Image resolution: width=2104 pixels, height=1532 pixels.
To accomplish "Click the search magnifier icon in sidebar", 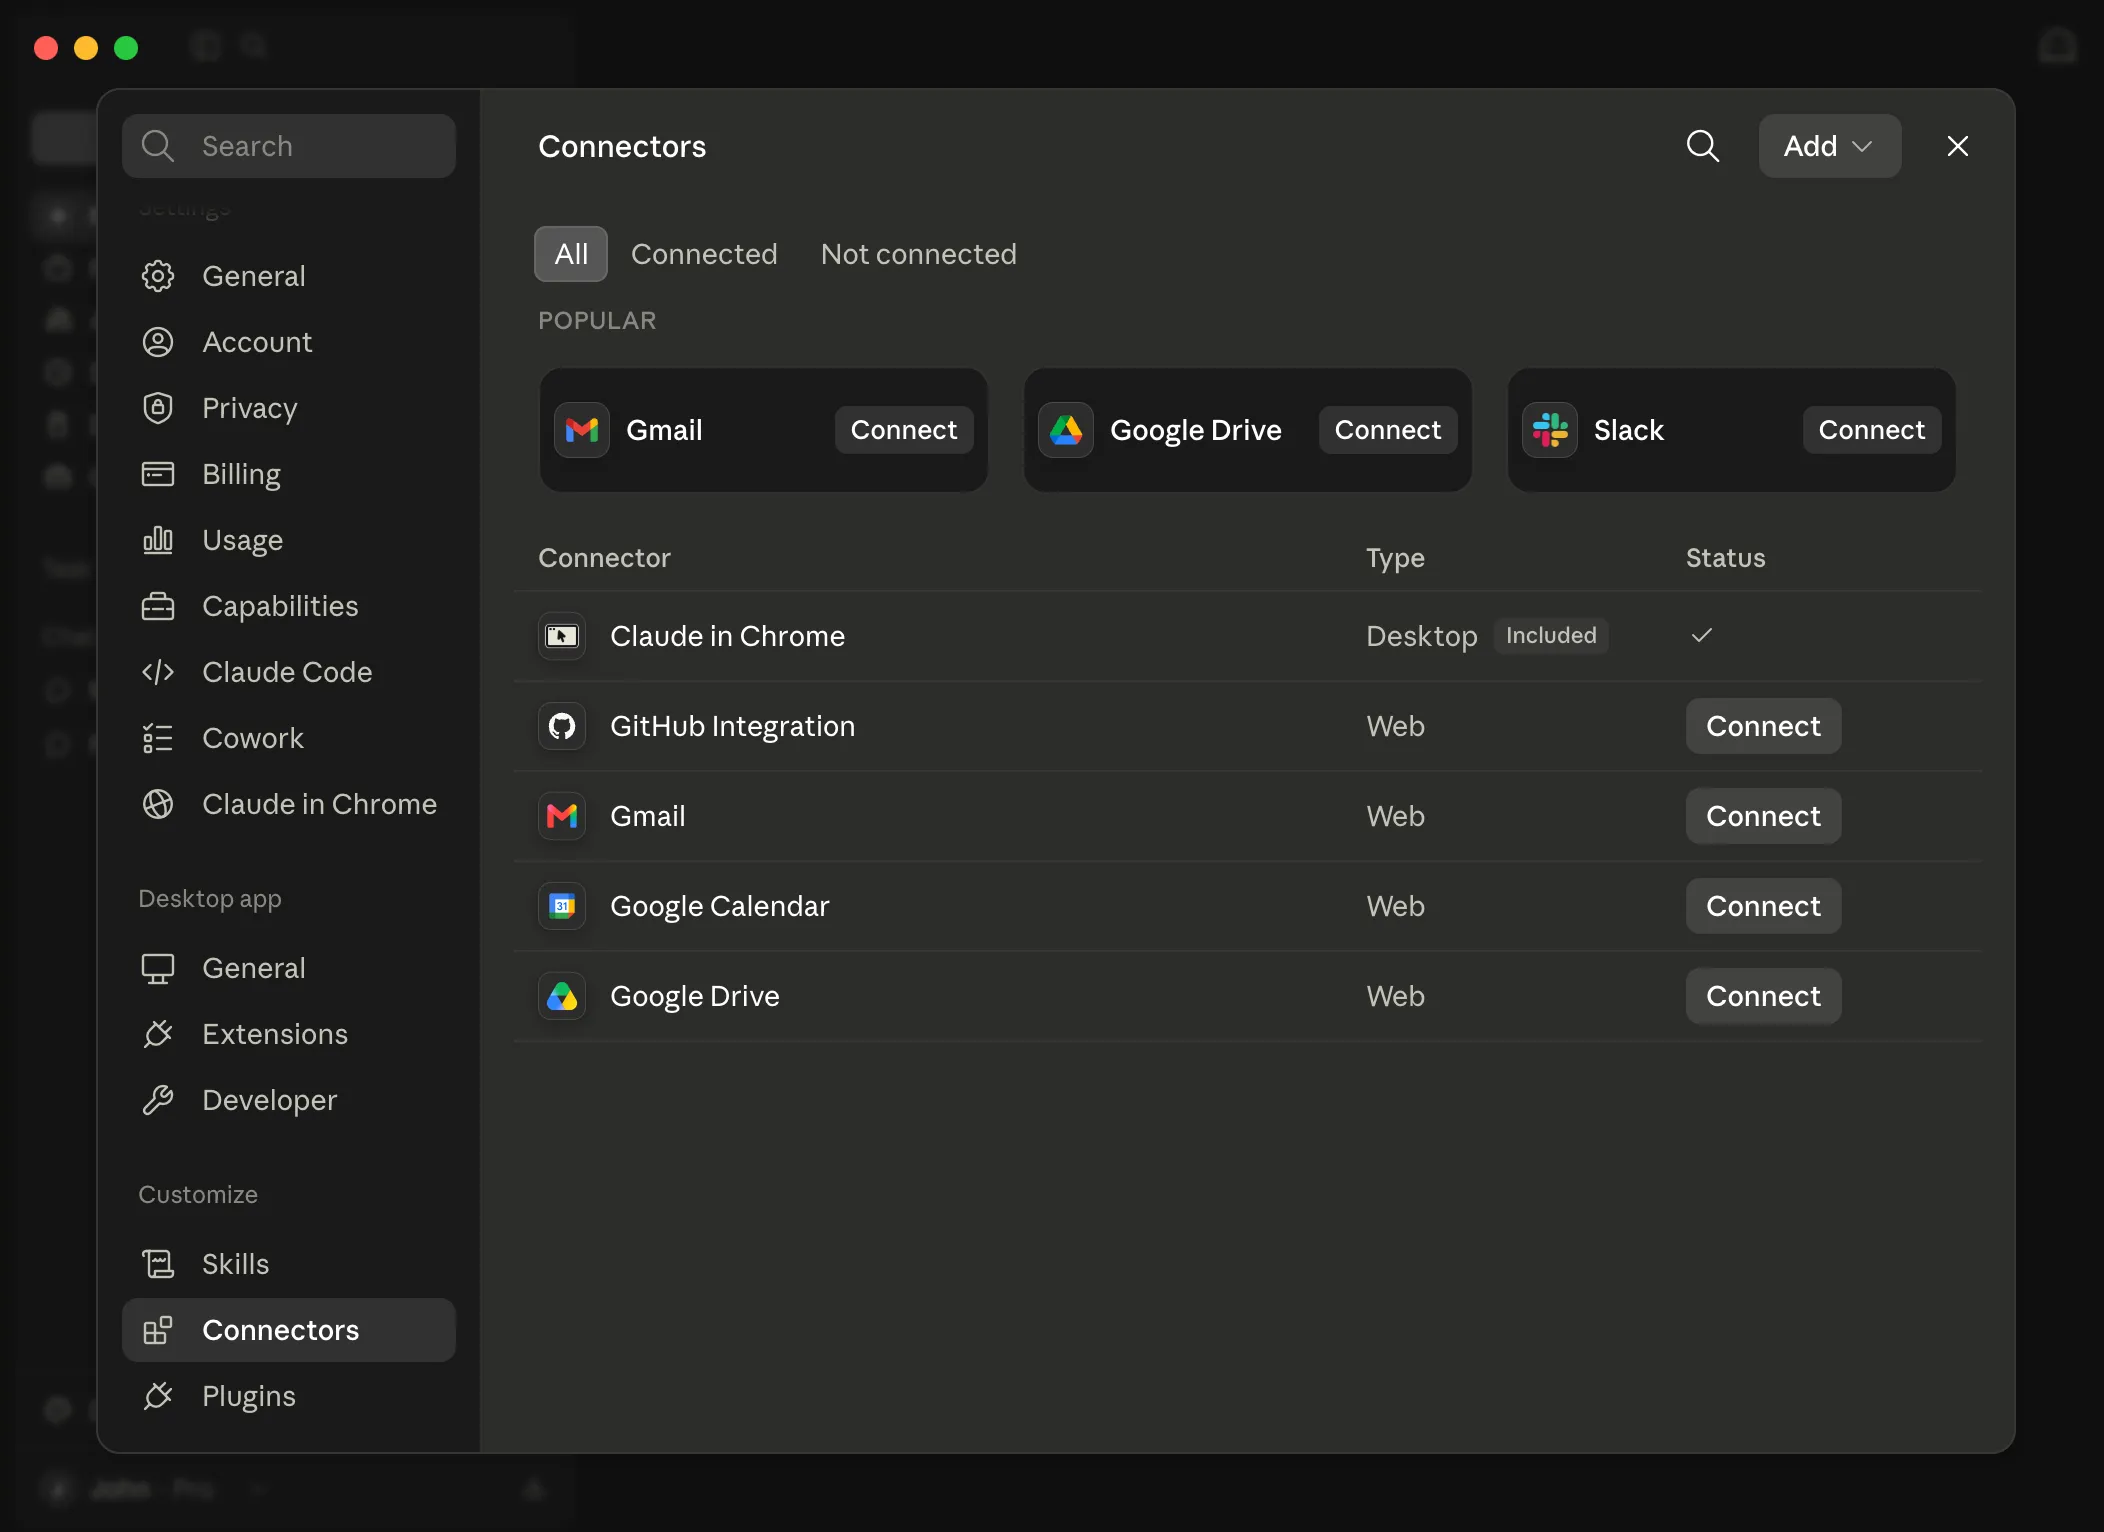I will [158, 146].
